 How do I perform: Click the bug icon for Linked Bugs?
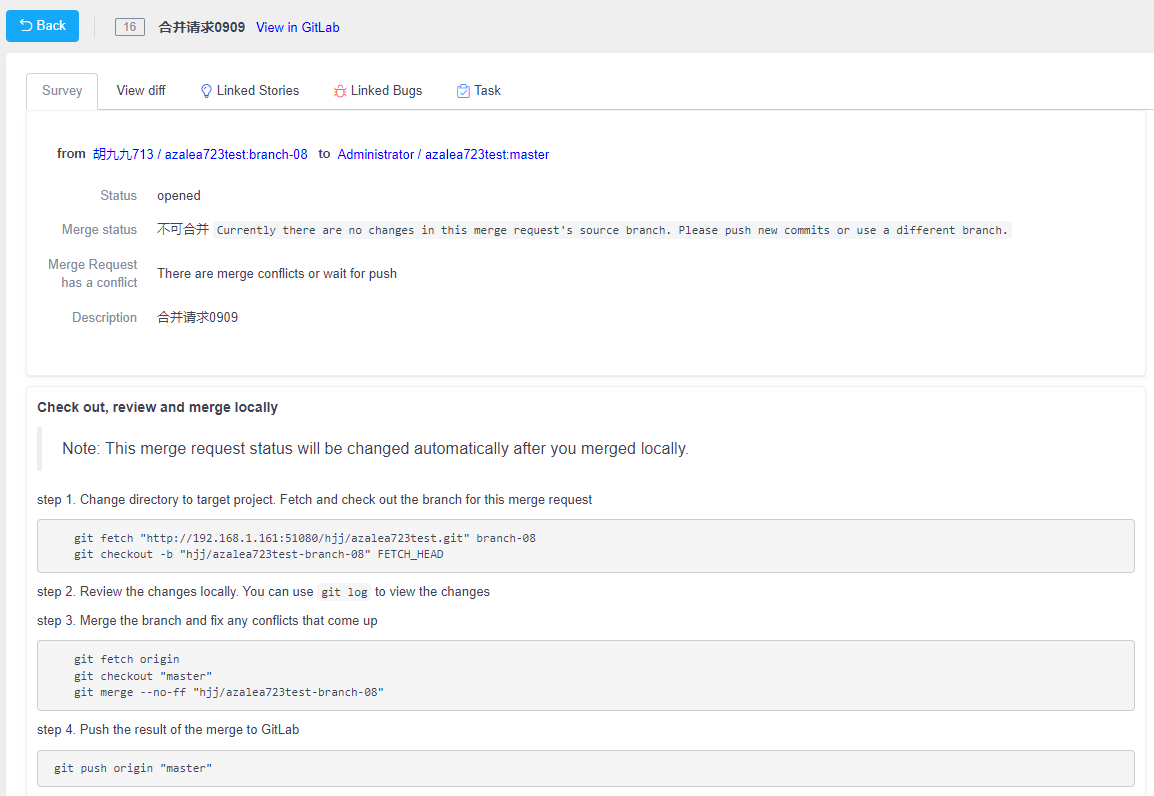coord(340,91)
